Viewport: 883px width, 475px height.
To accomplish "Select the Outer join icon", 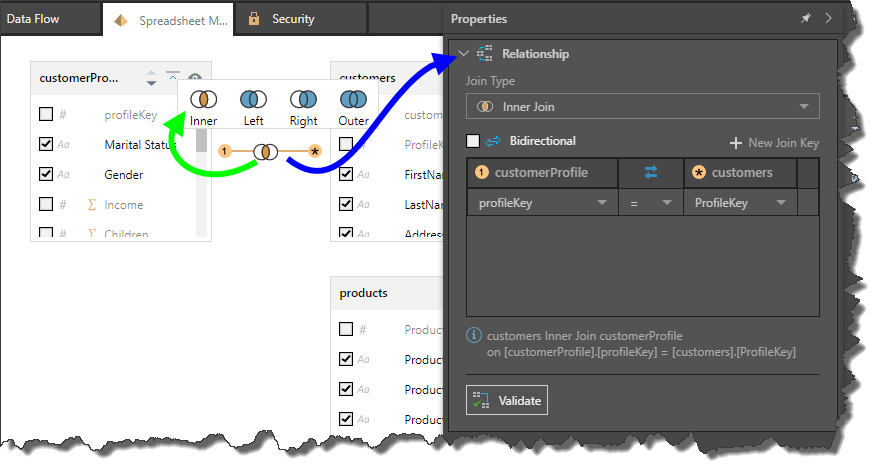I will click(x=352, y=100).
